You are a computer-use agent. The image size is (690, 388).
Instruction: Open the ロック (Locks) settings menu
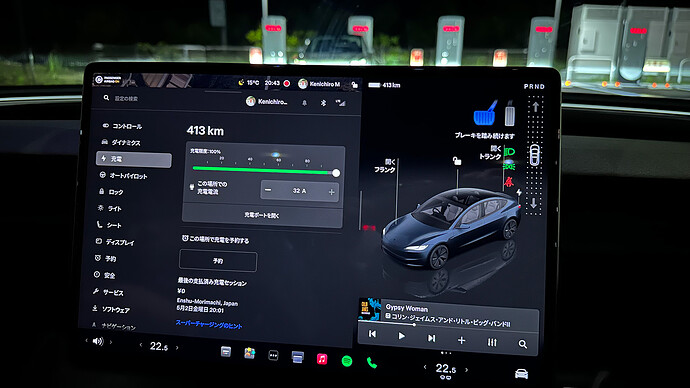111,192
